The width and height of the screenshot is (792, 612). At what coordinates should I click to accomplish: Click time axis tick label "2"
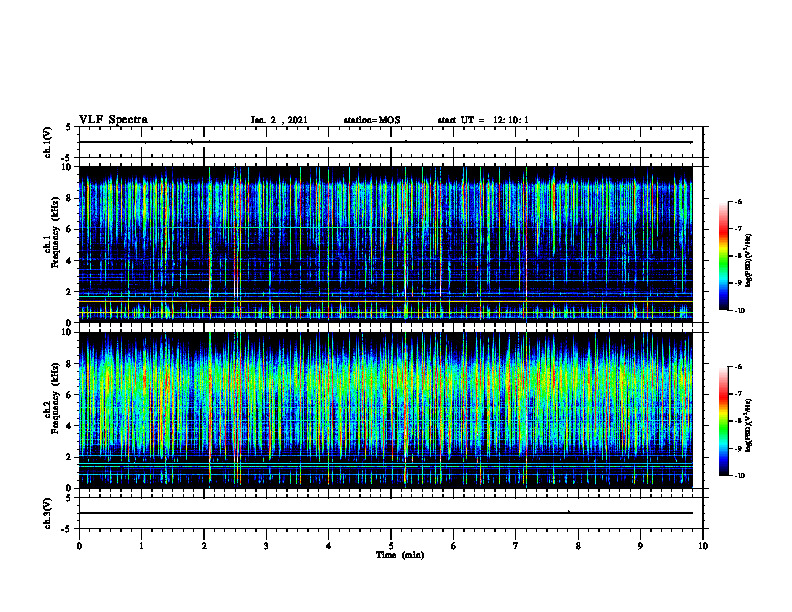pyautogui.click(x=204, y=546)
